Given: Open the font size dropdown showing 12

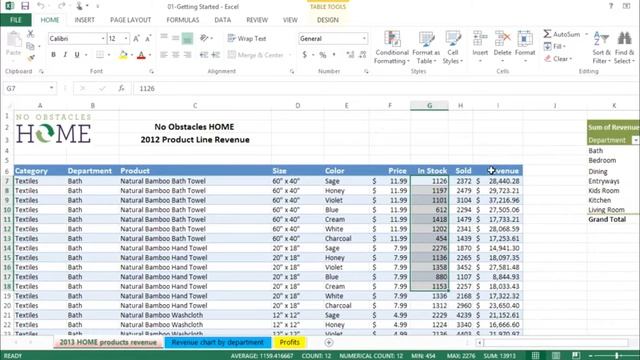Looking at the screenshot, I should [x=126, y=39].
